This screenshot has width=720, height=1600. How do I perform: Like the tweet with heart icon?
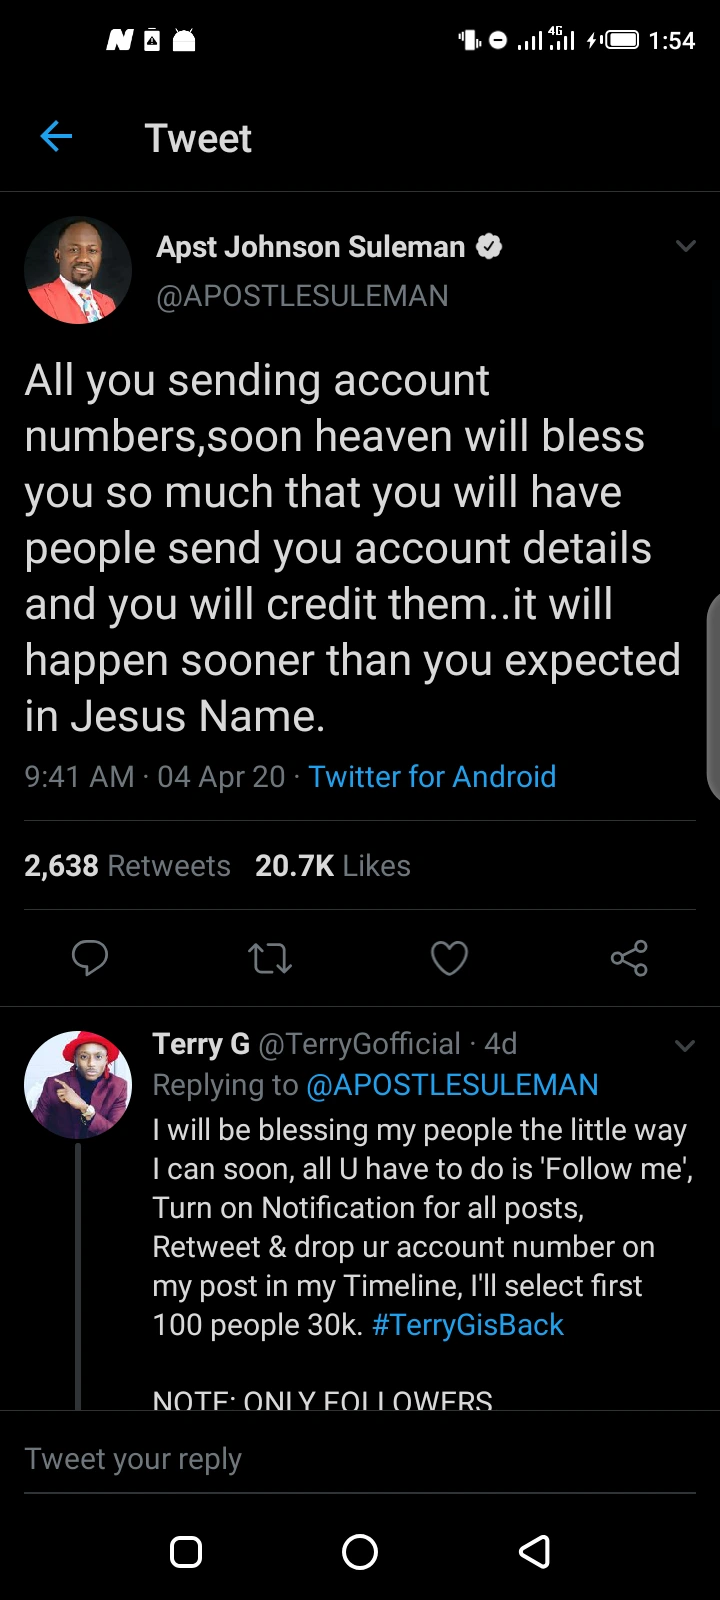449,958
